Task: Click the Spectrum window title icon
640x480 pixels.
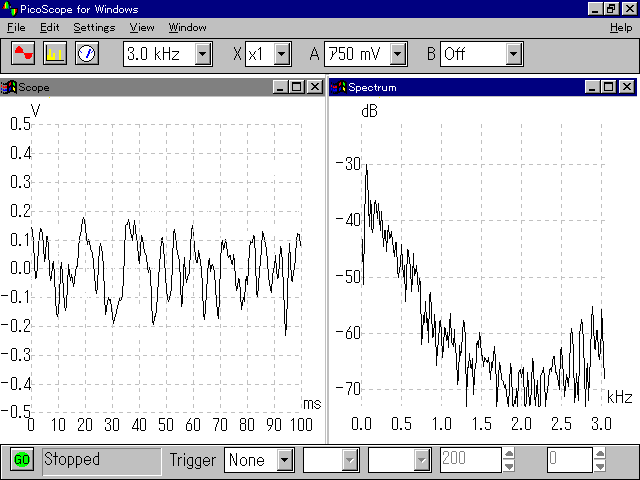Action: click(338, 87)
